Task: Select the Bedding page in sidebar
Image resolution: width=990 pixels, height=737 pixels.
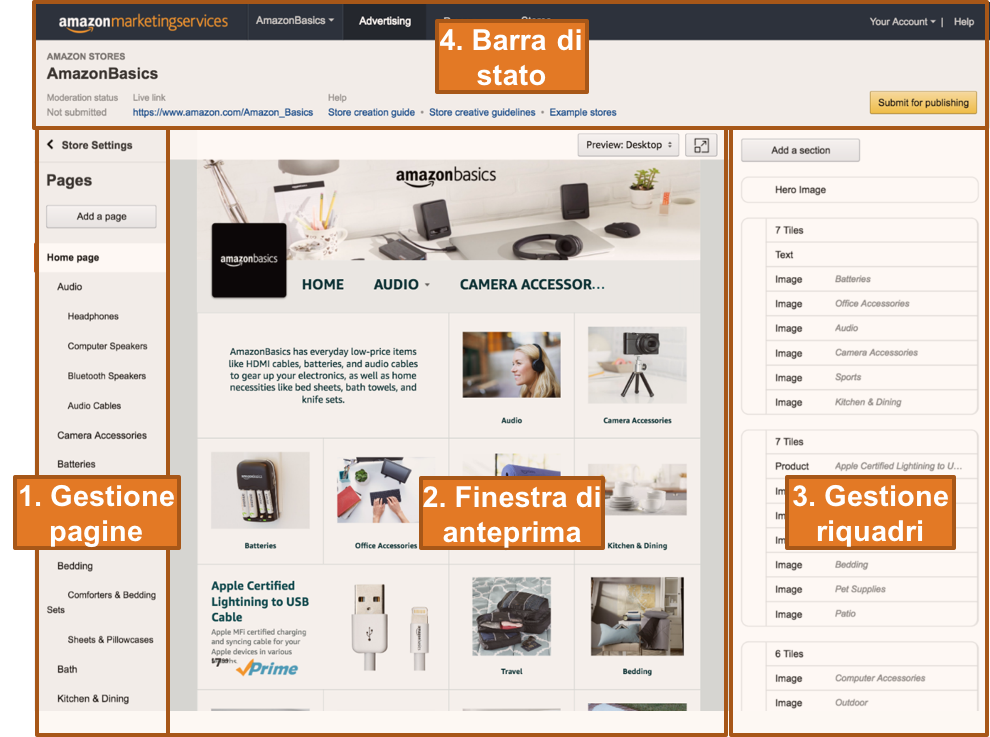Action: click(x=75, y=566)
